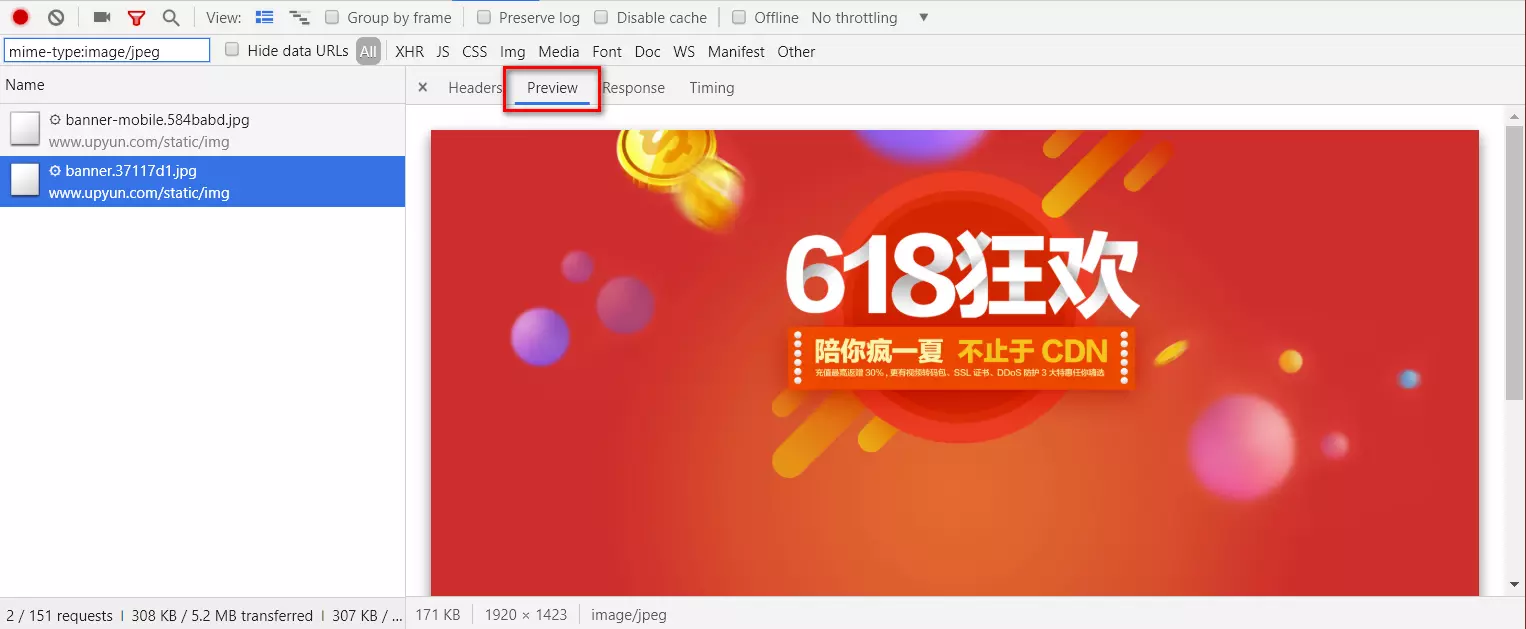Show only Img requests
1526x629 pixels.
(513, 52)
